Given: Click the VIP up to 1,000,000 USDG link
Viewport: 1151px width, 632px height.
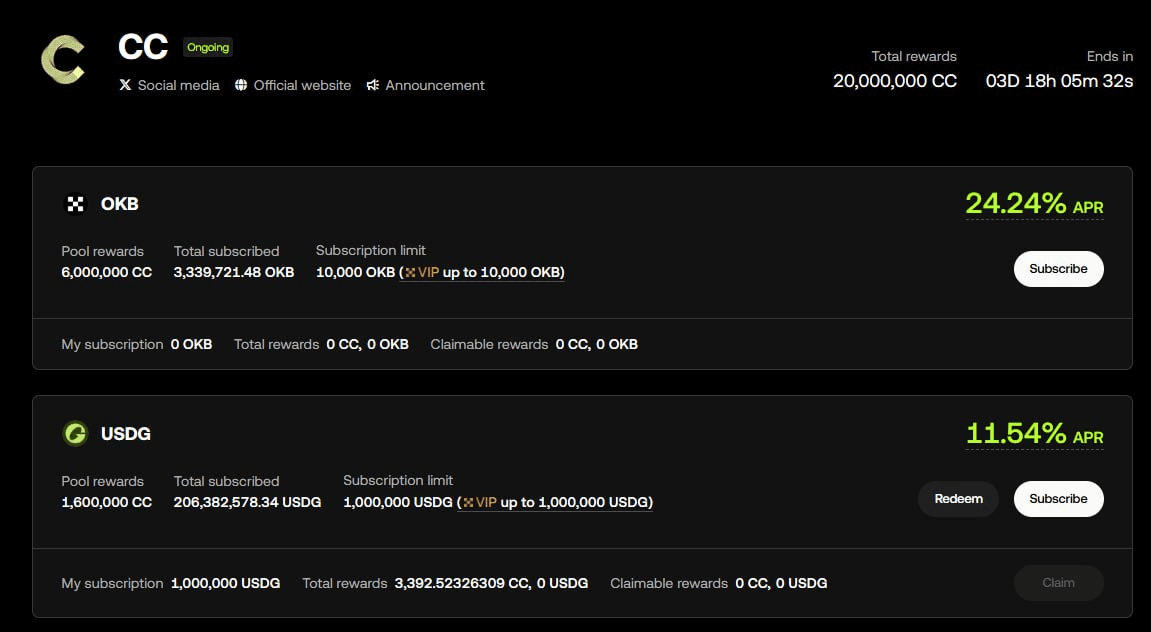Looking at the screenshot, I should [x=555, y=502].
